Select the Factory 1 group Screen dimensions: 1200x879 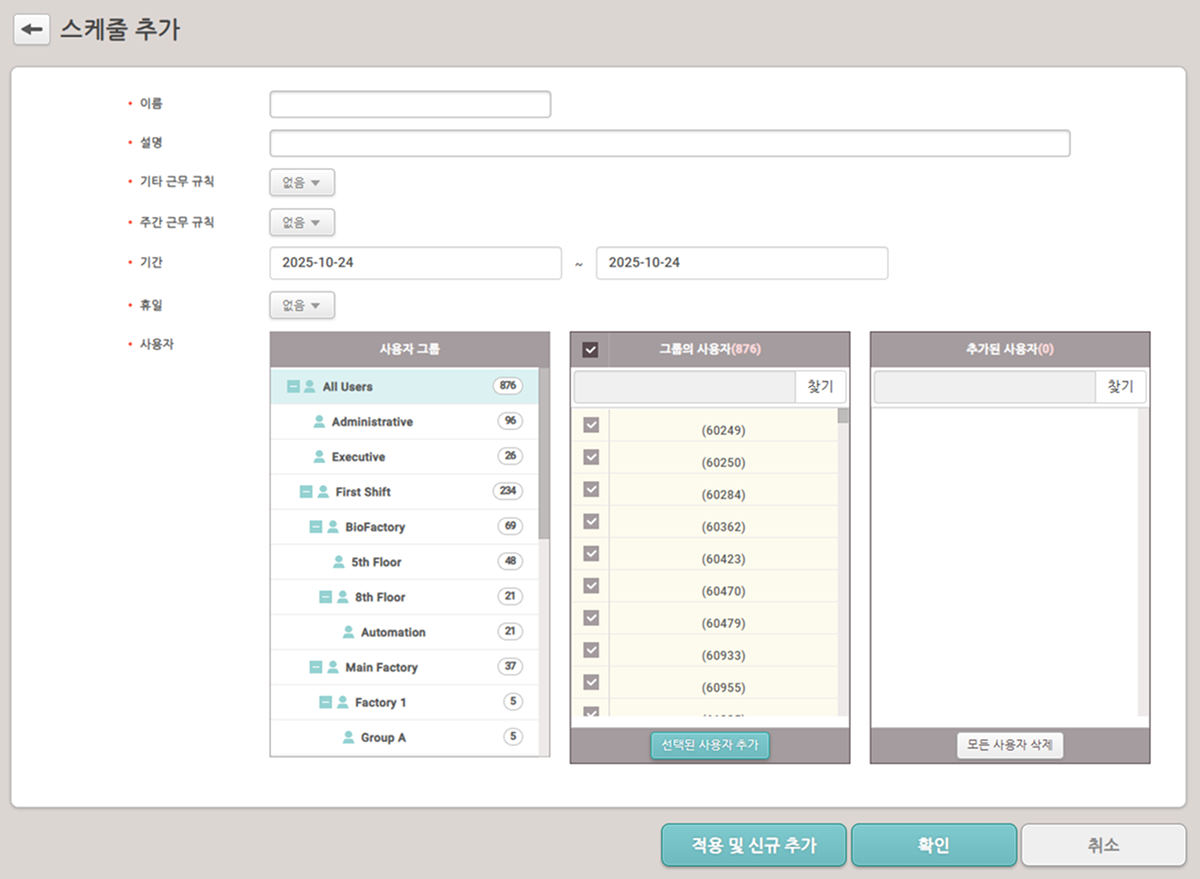[380, 702]
